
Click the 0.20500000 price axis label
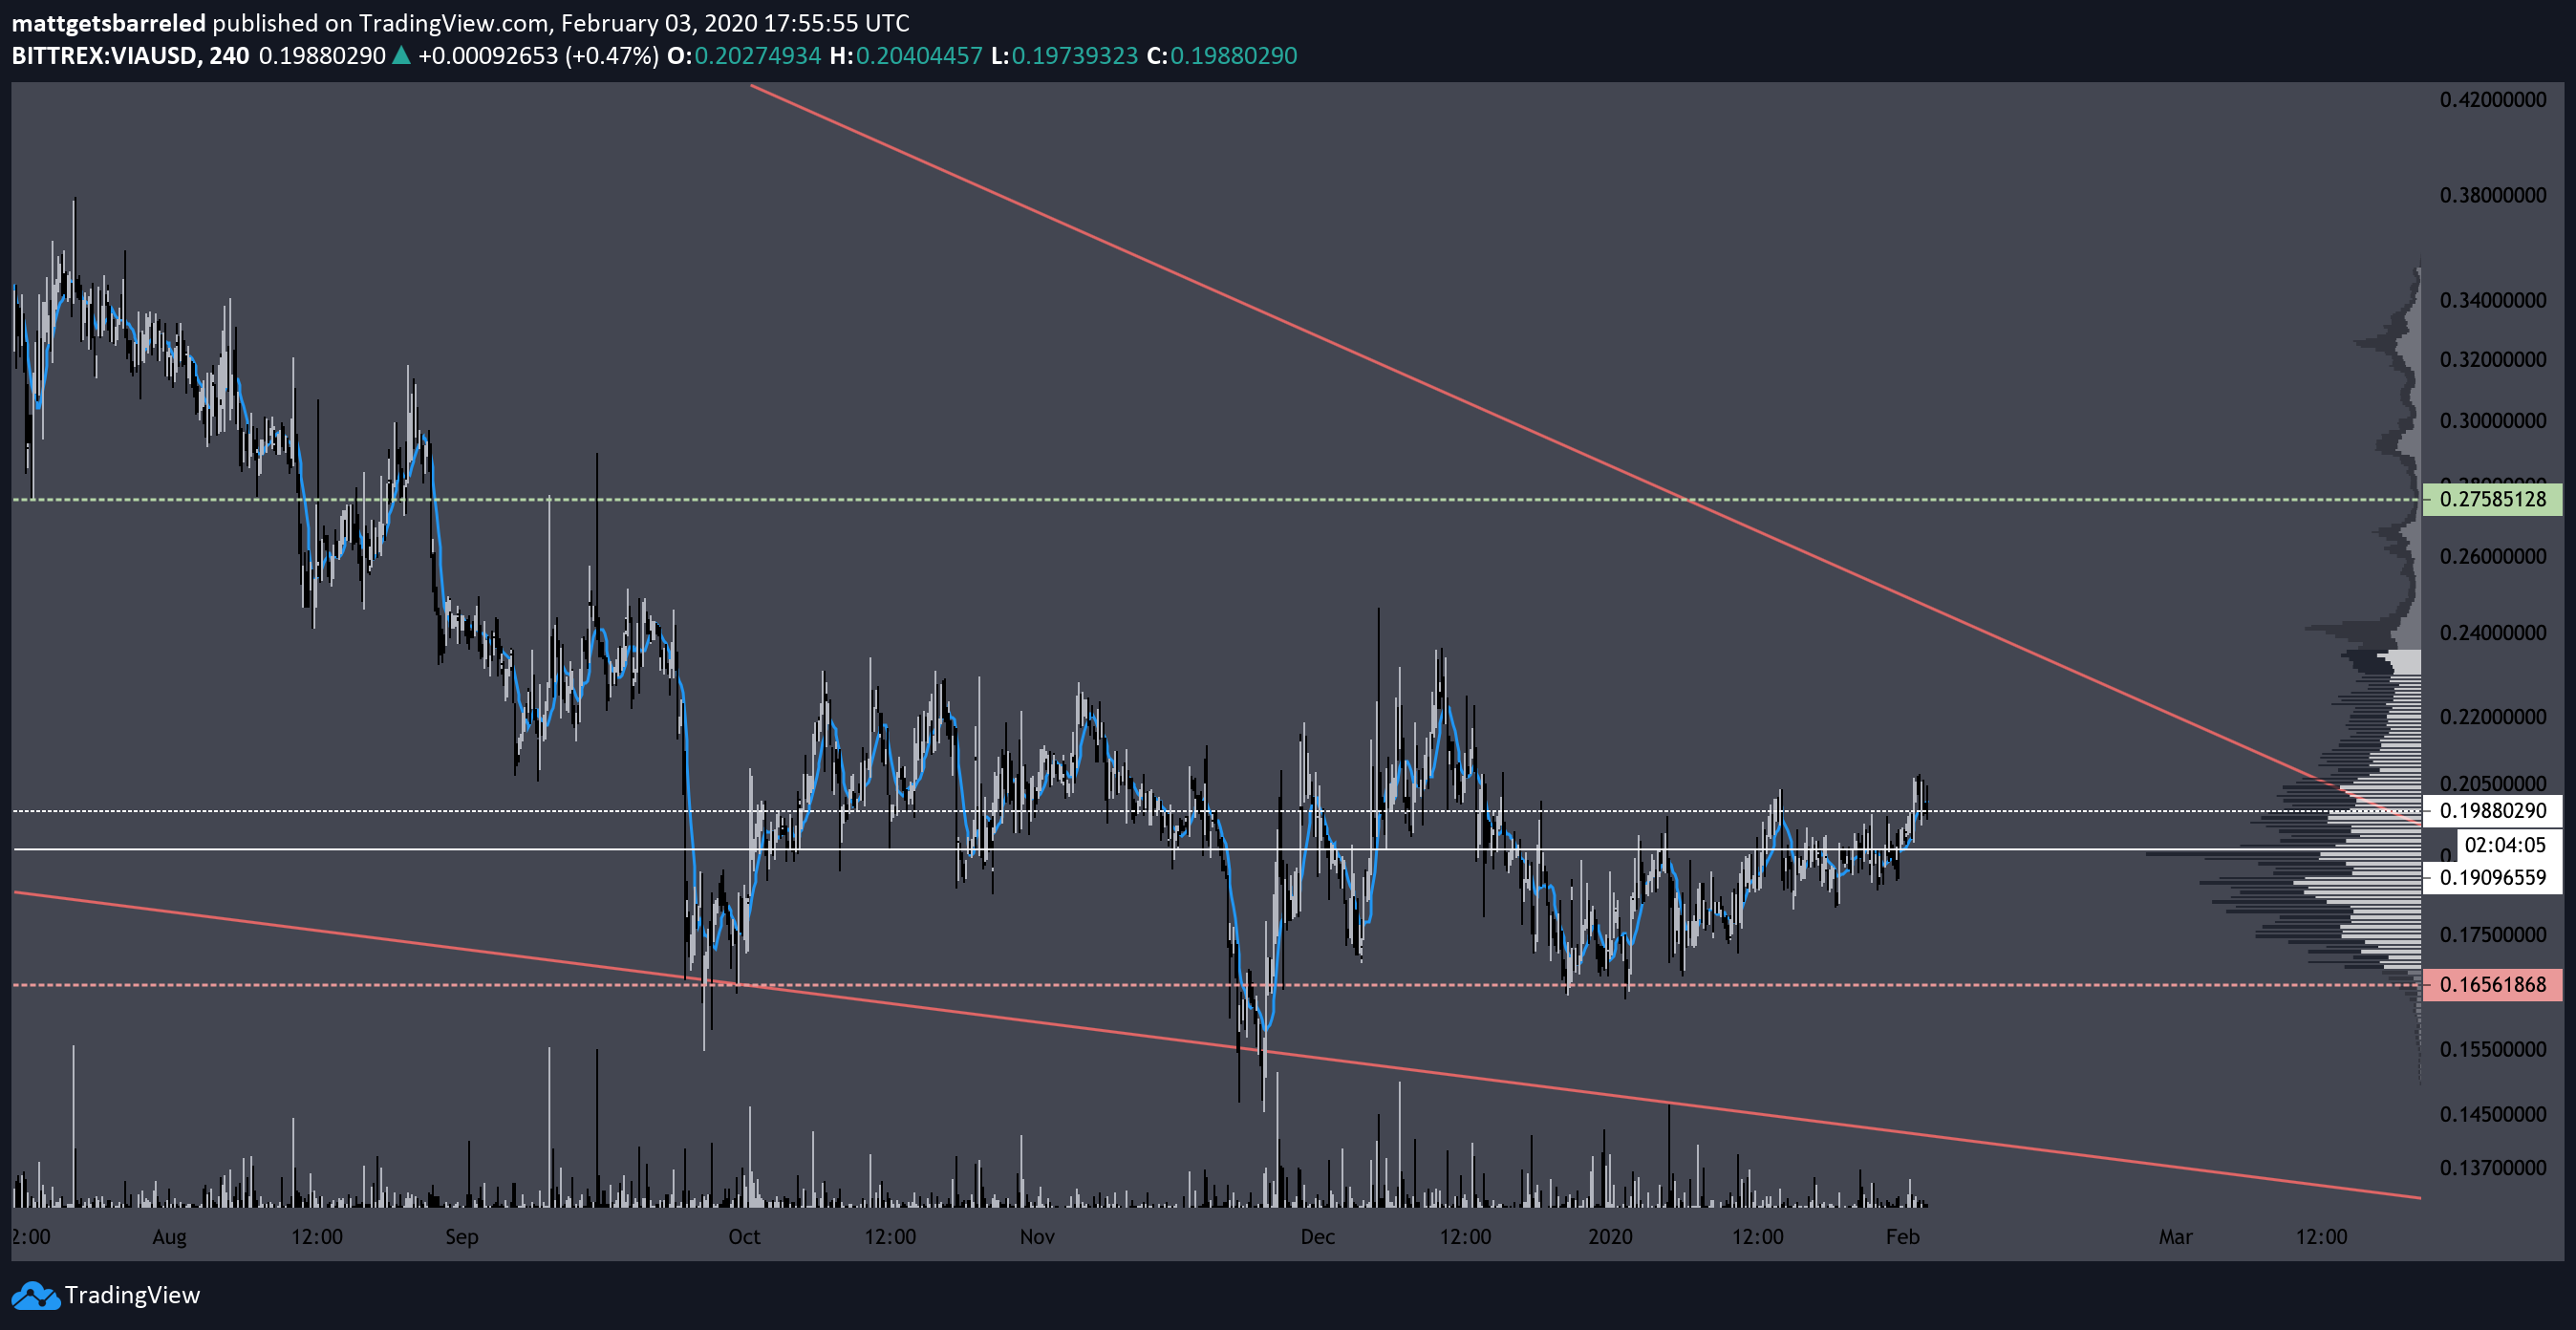click(x=2492, y=783)
